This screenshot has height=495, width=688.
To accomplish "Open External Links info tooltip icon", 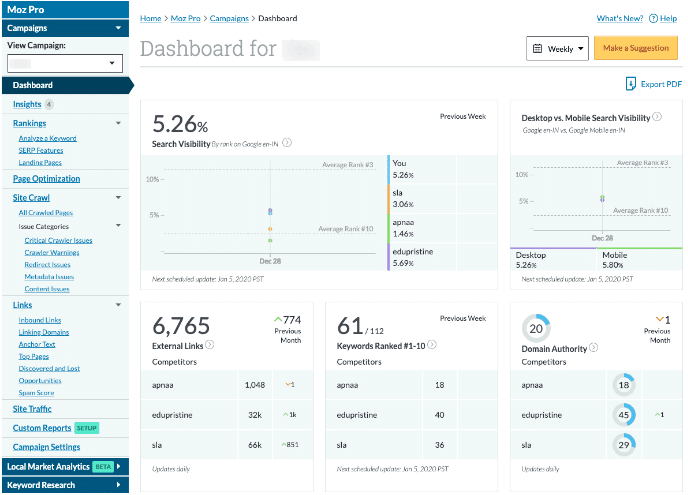I will 210,345.
